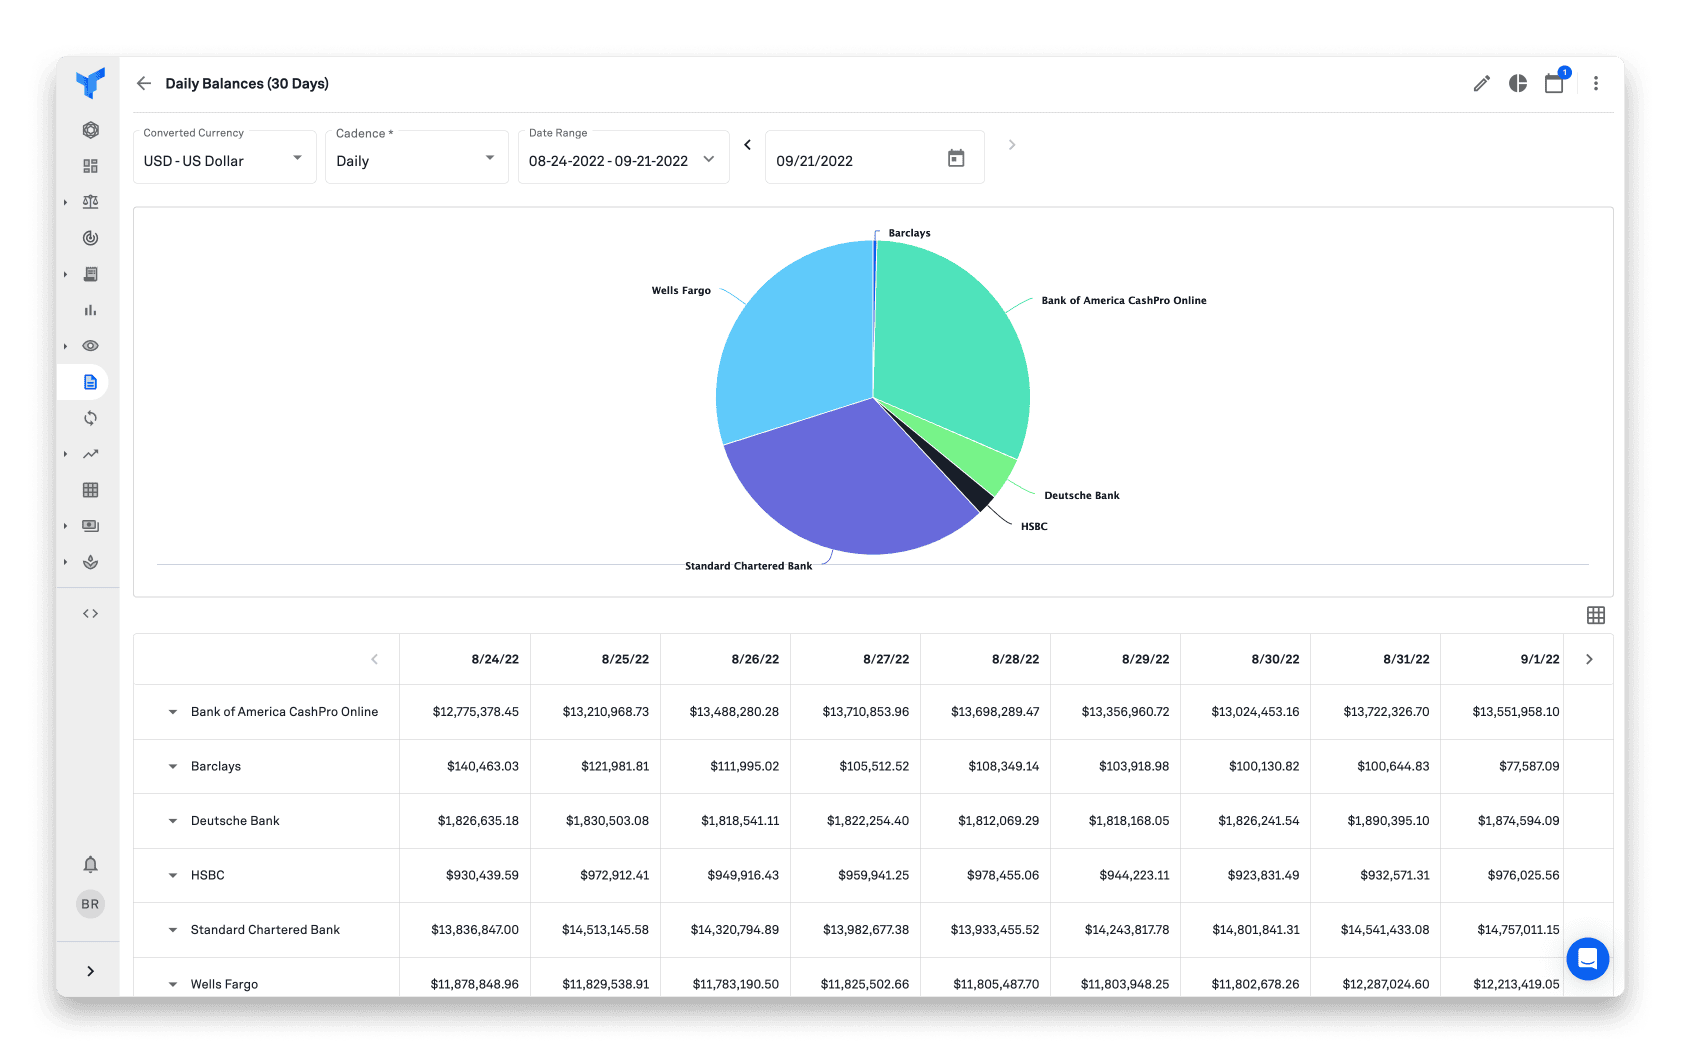
Task: Click the Daily Balances back arrow
Action: (144, 83)
